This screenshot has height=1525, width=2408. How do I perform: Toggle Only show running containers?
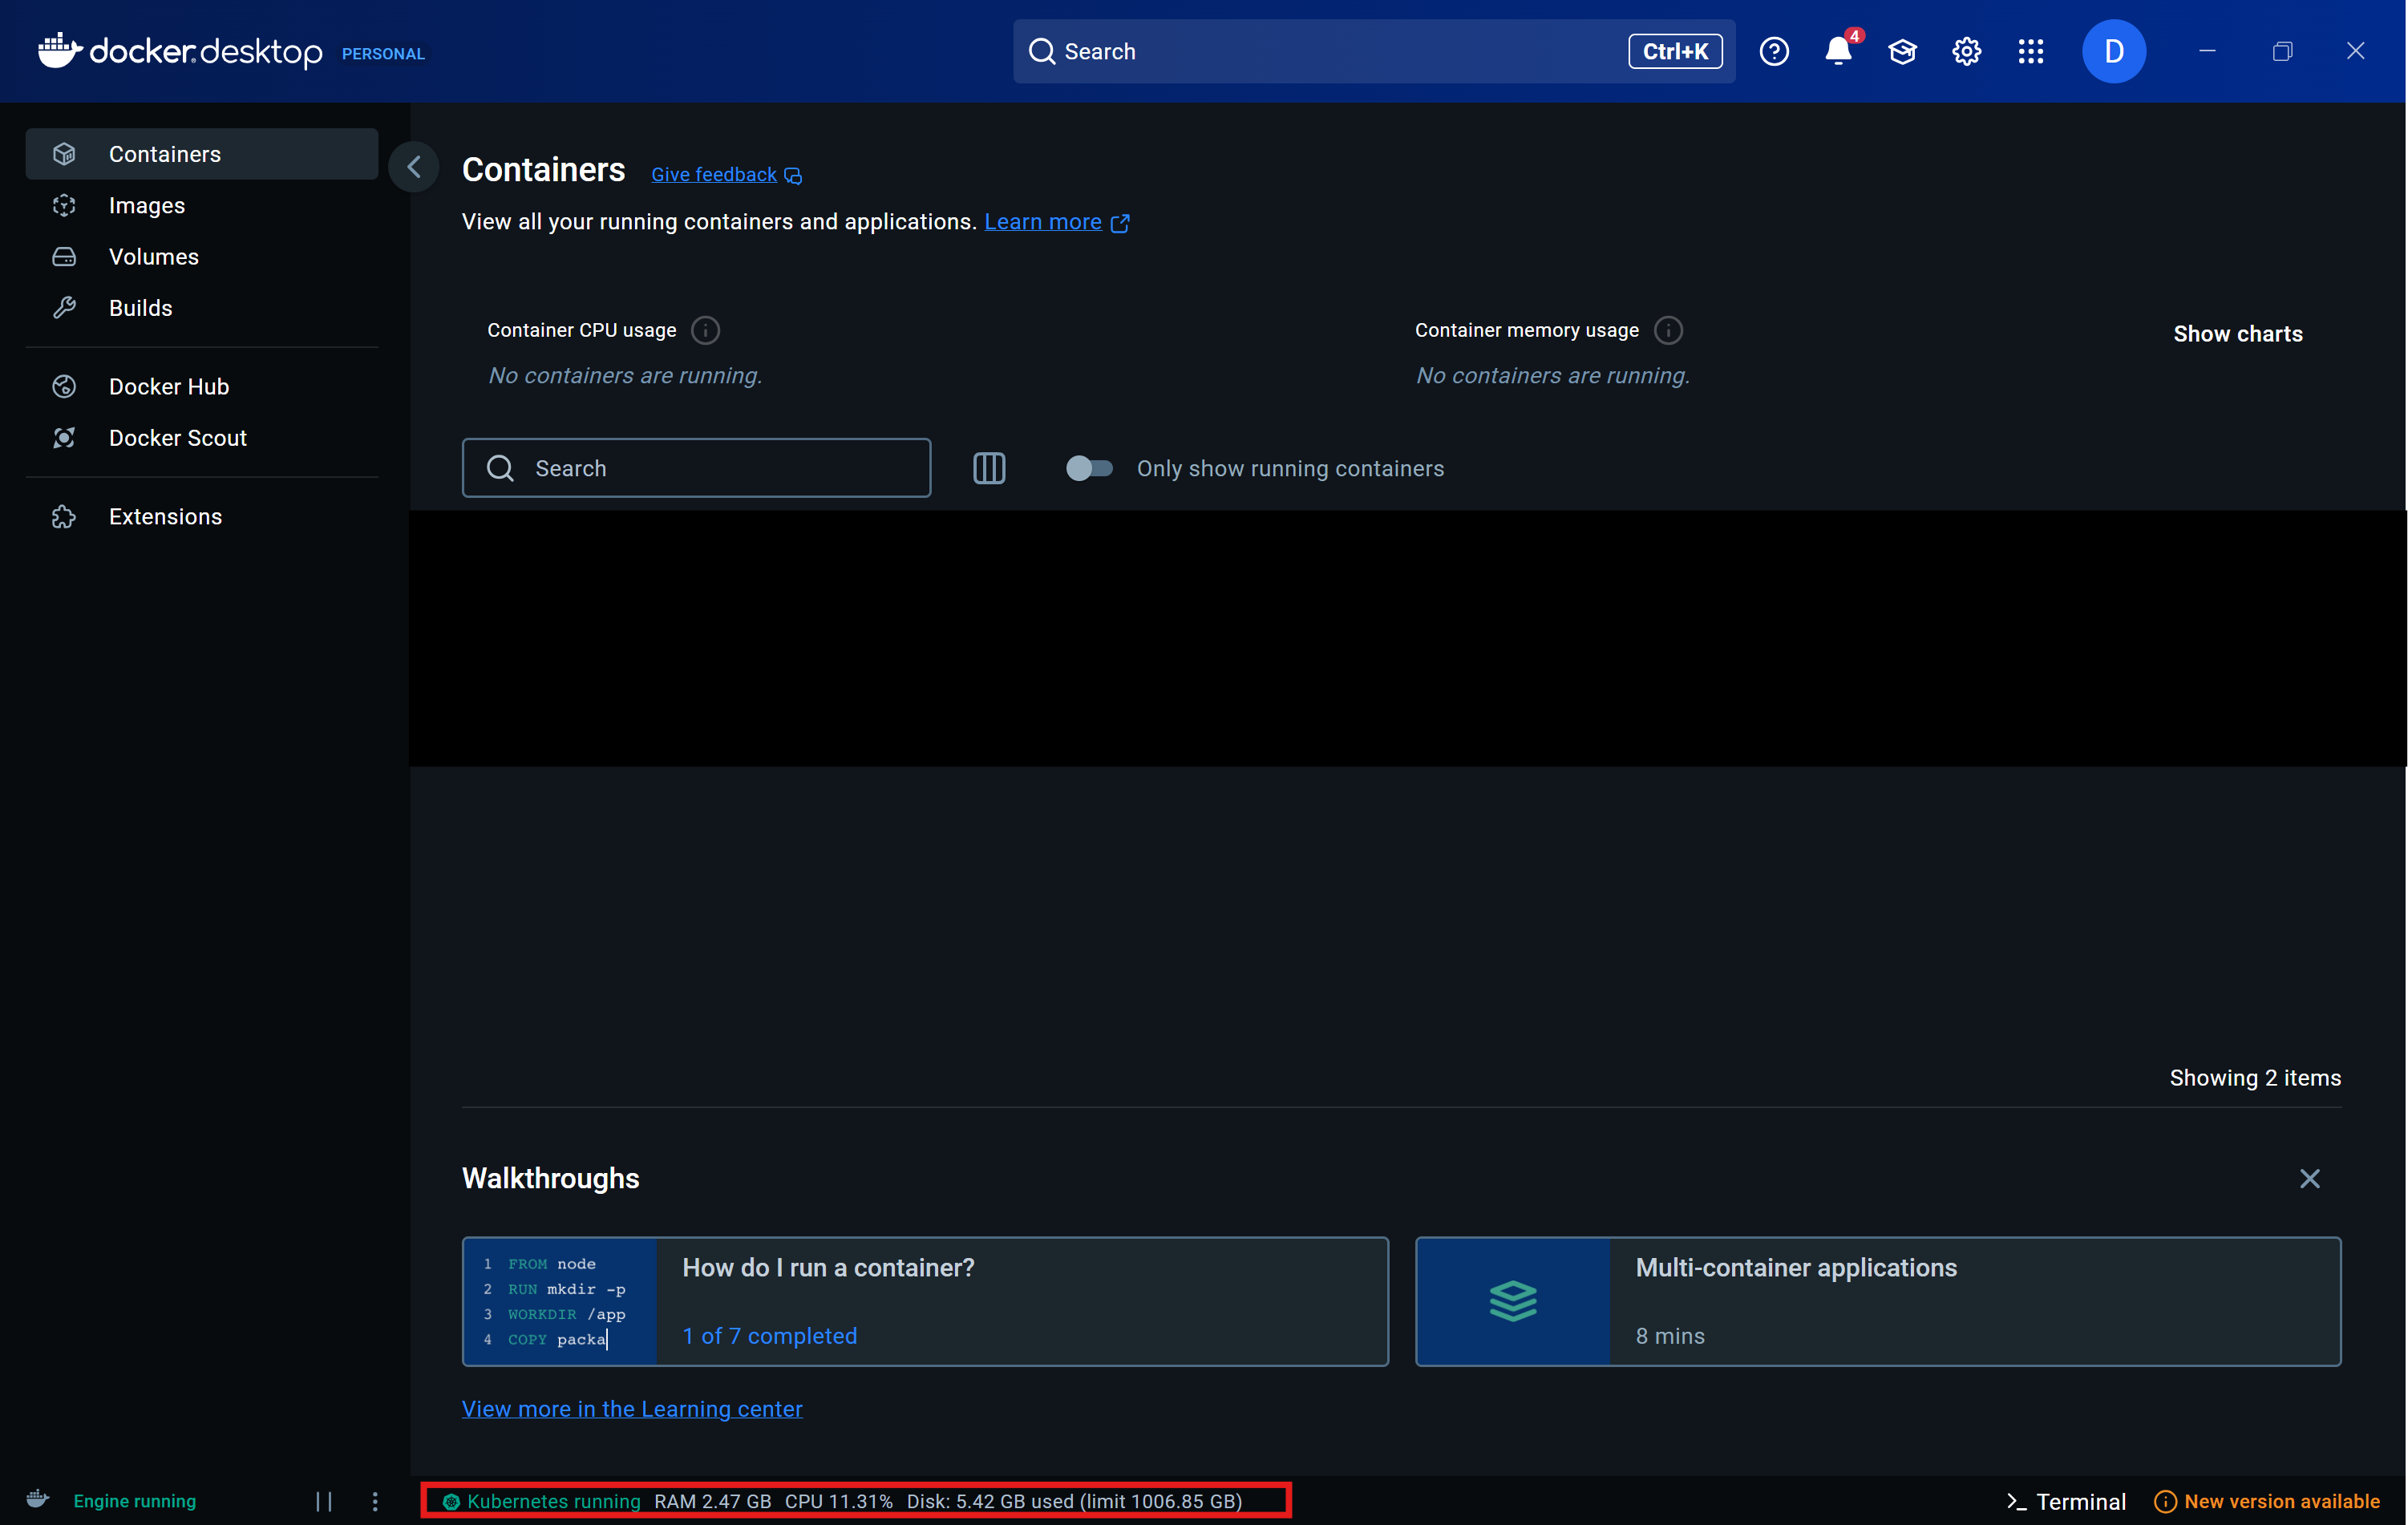[x=1089, y=468]
